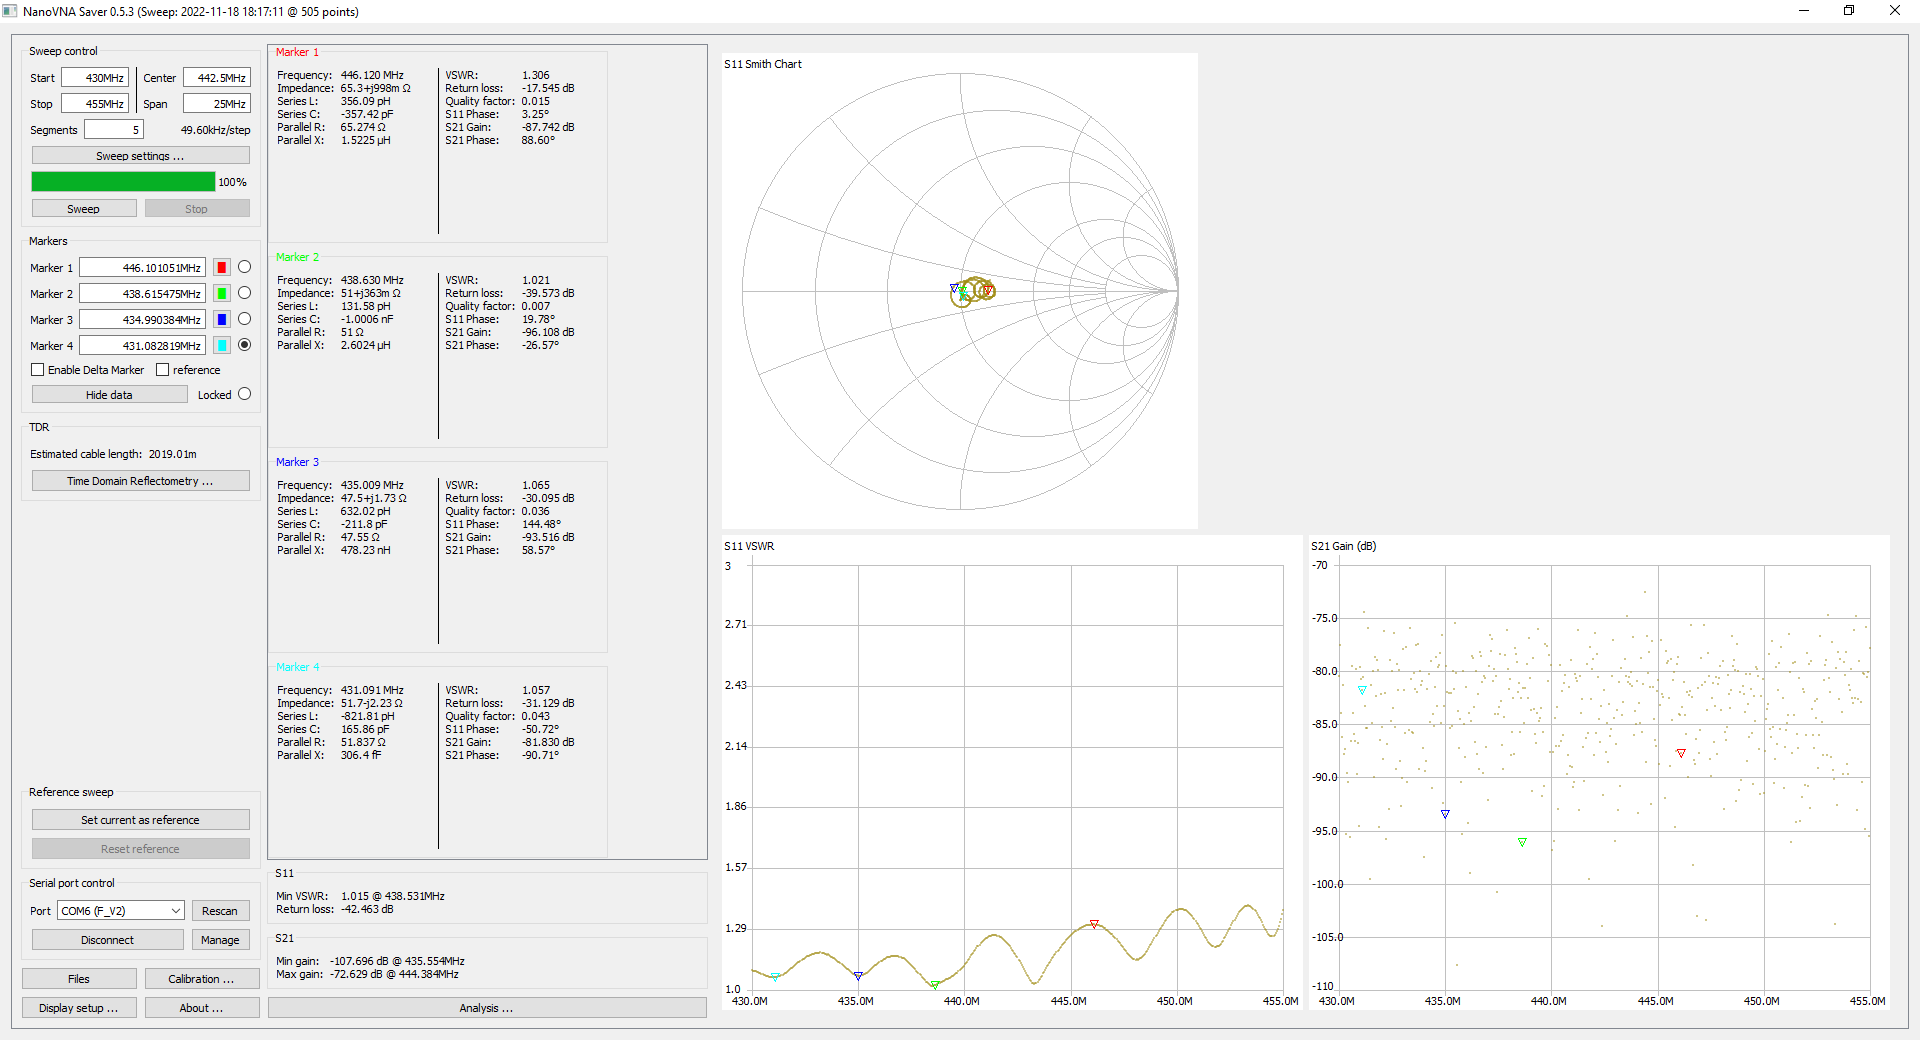Edit the Marker 4 frequency field
This screenshot has height=1040, width=1920.
click(x=142, y=346)
